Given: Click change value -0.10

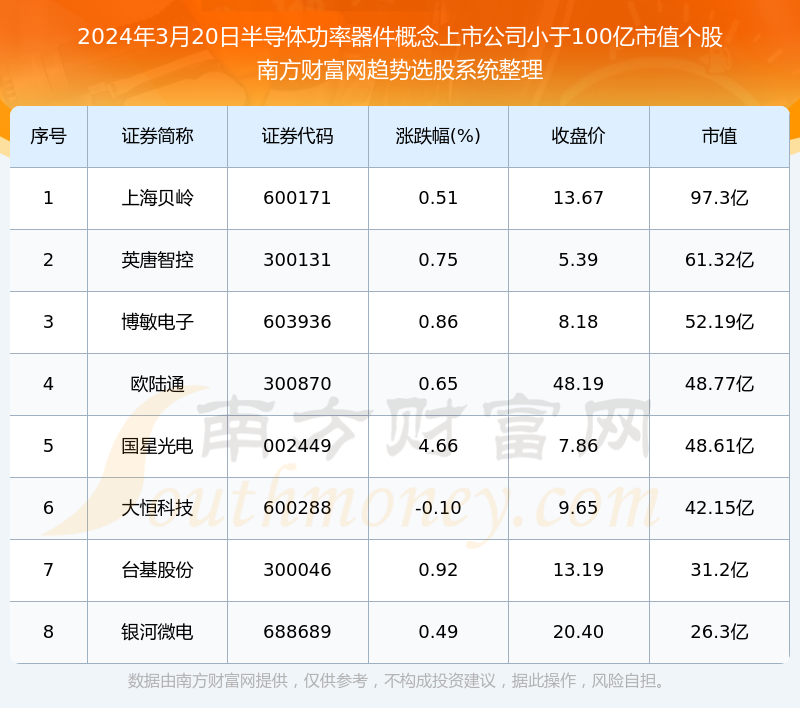Looking at the screenshot, I should coord(438,508).
